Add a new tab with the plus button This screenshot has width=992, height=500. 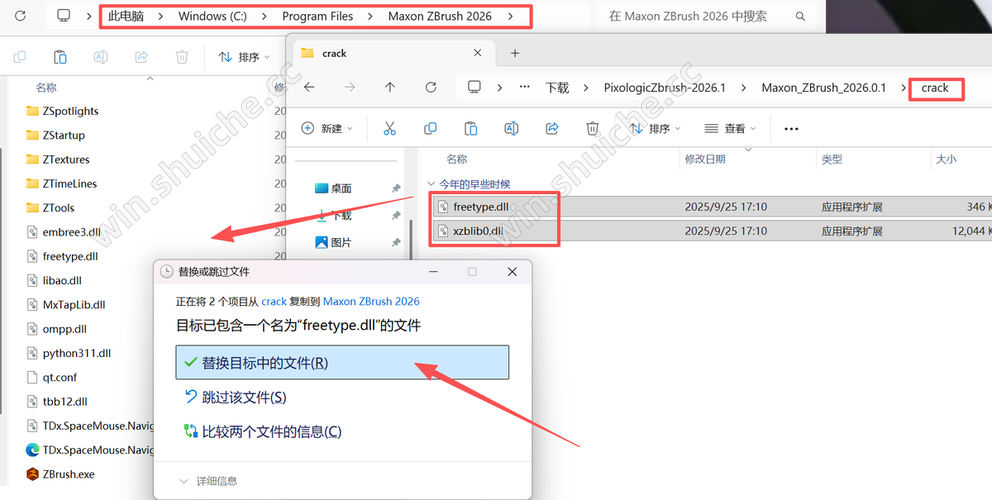pos(515,53)
